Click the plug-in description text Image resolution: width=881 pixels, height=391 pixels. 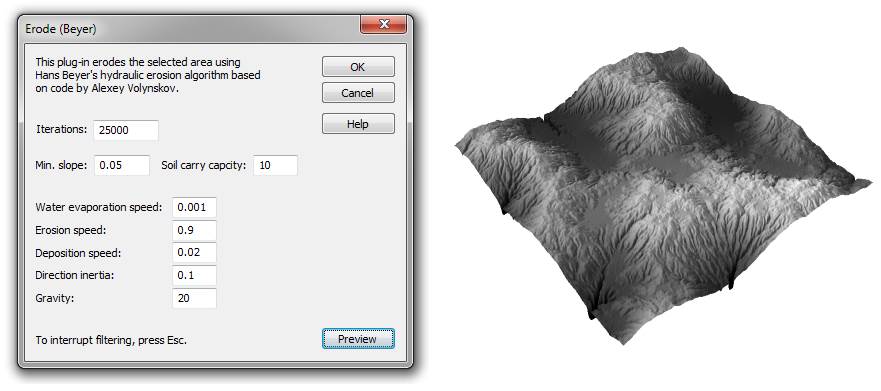click(x=148, y=75)
